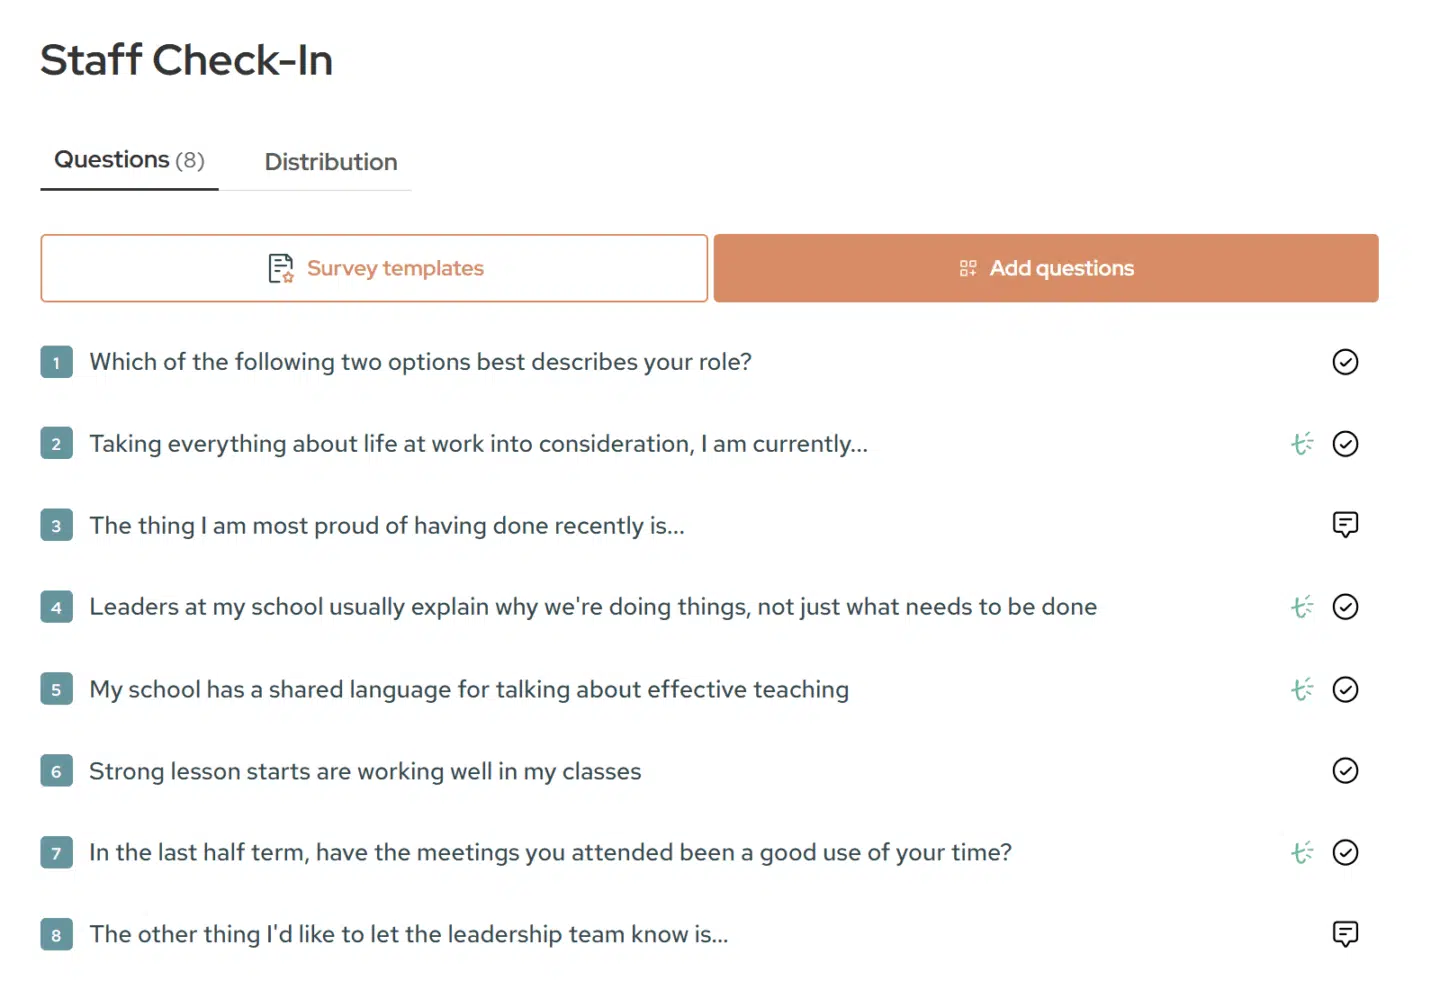Image resolution: width=1440 pixels, height=1008 pixels.
Task: Click the checkmark icon on question 6
Action: [1345, 771]
